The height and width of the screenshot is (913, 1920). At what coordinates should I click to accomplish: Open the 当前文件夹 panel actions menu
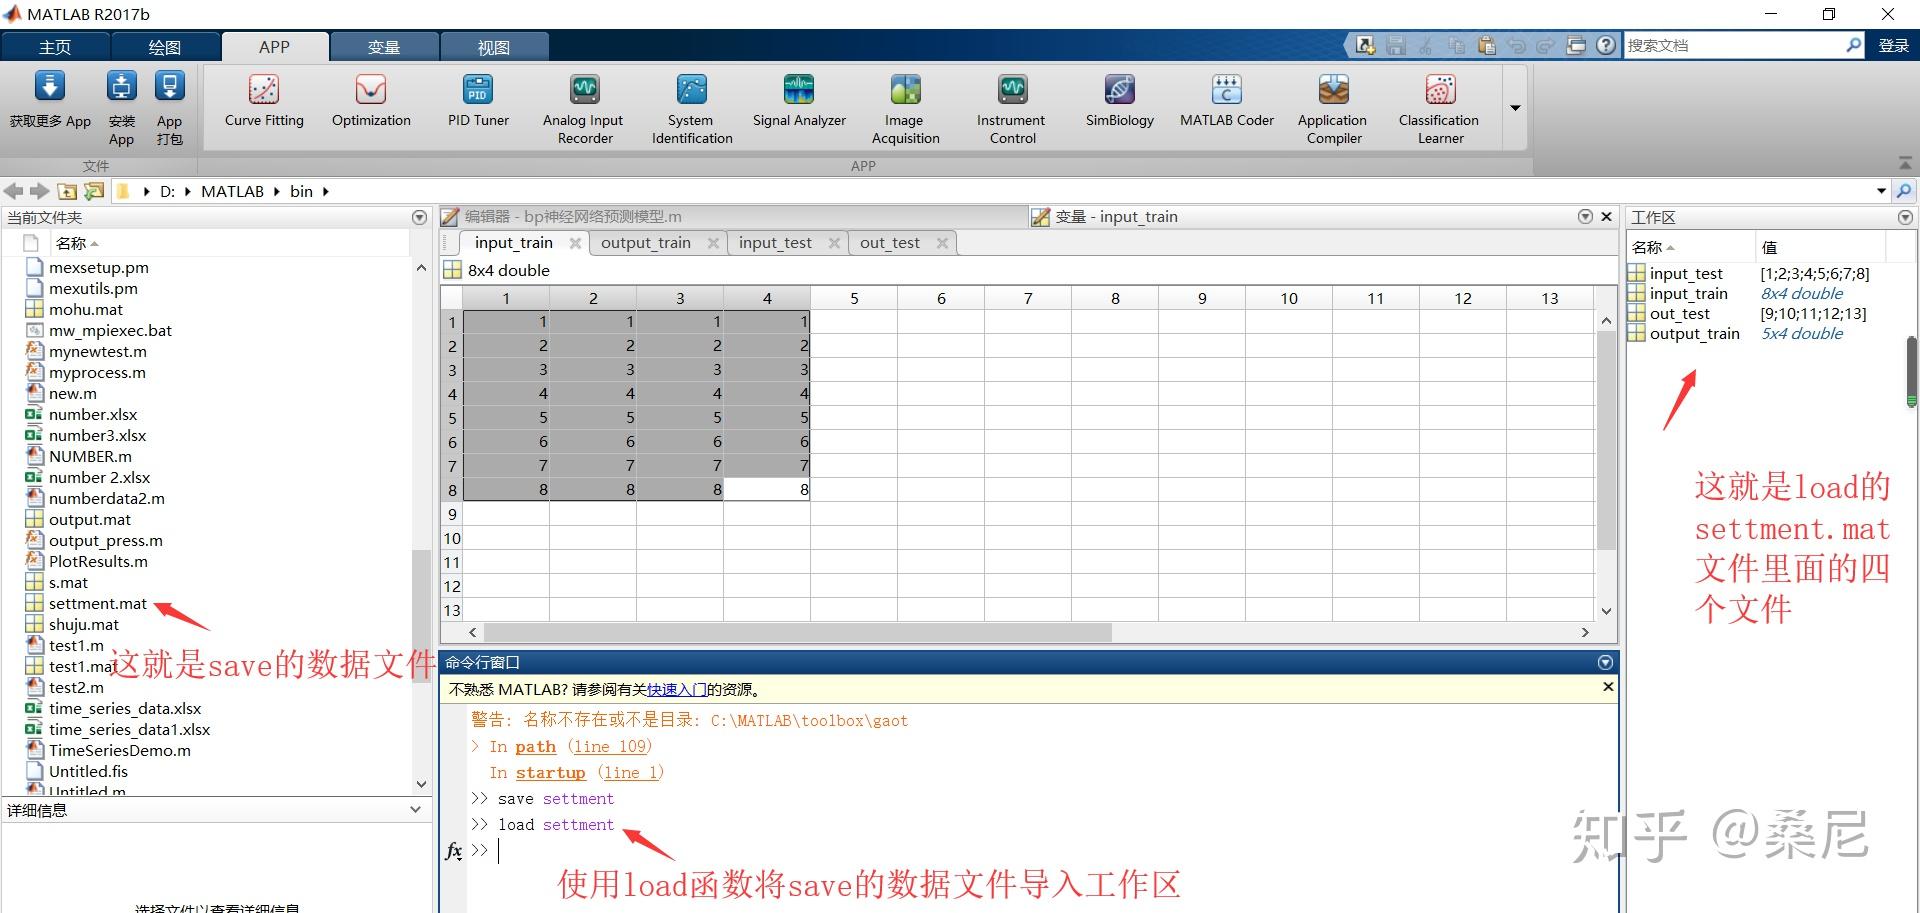point(419,217)
